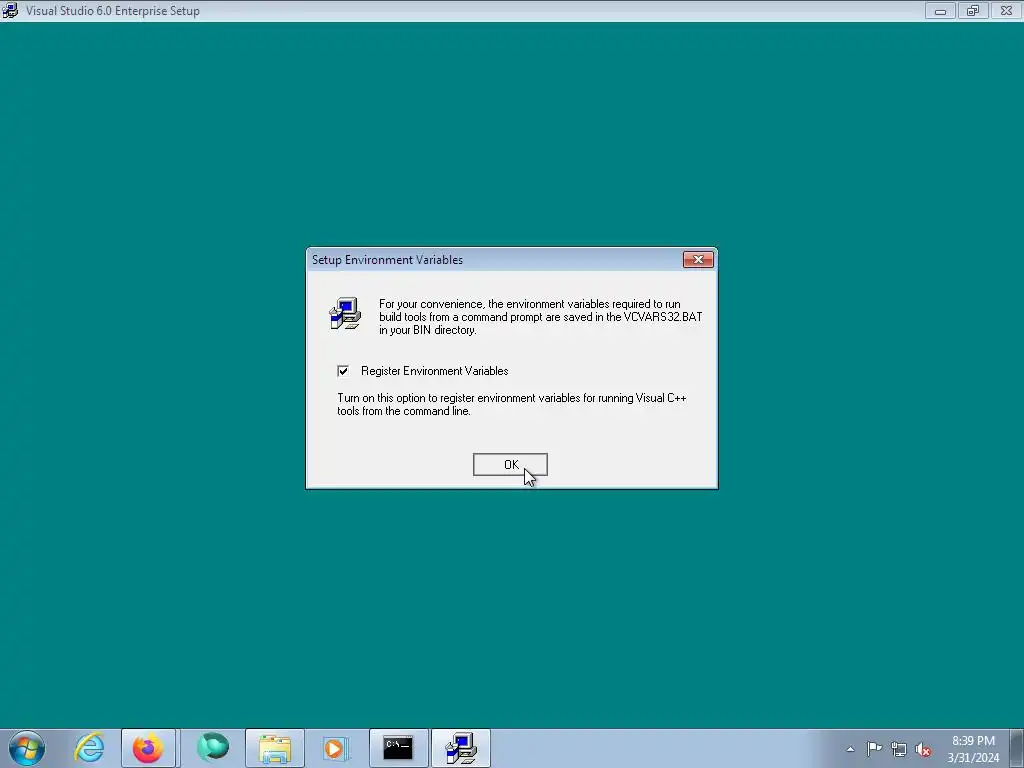The image size is (1024, 768).
Task: Open Action Center flag icon
Action: 874,748
